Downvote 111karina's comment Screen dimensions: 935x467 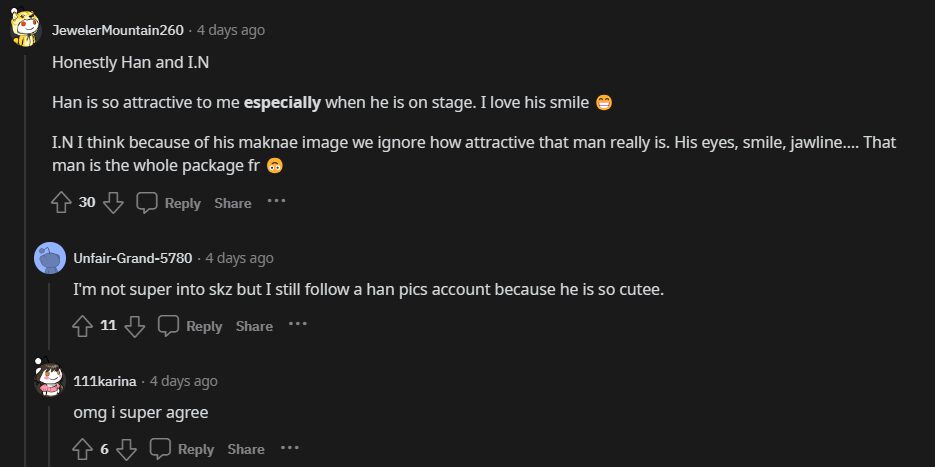point(127,449)
